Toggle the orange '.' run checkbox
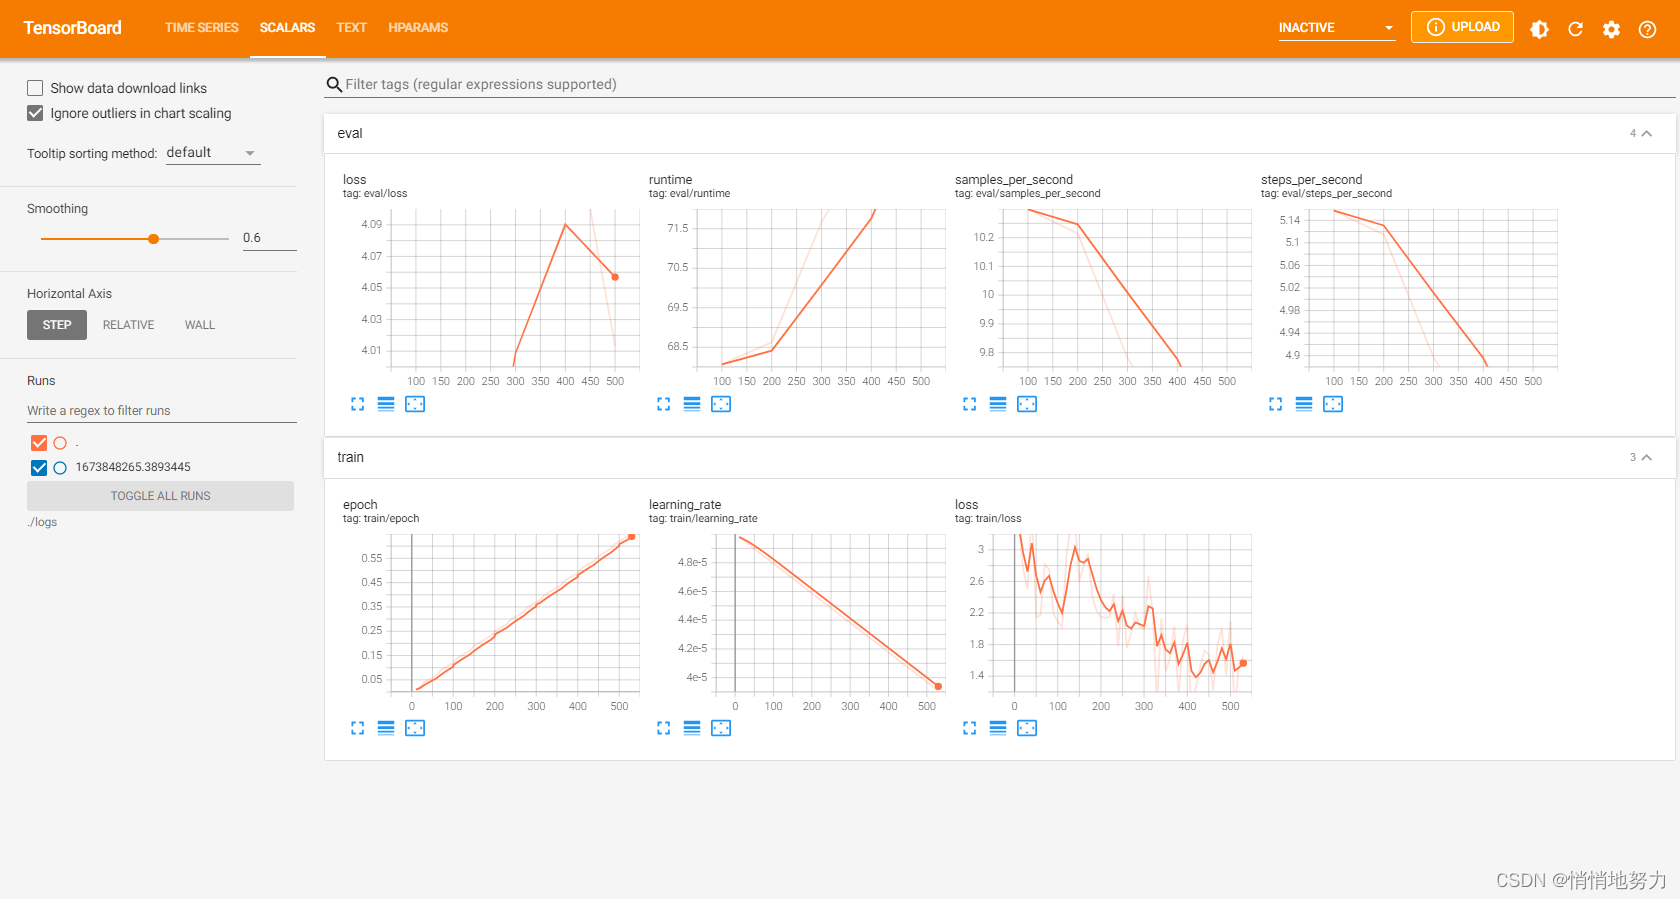 pyautogui.click(x=39, y=443)
